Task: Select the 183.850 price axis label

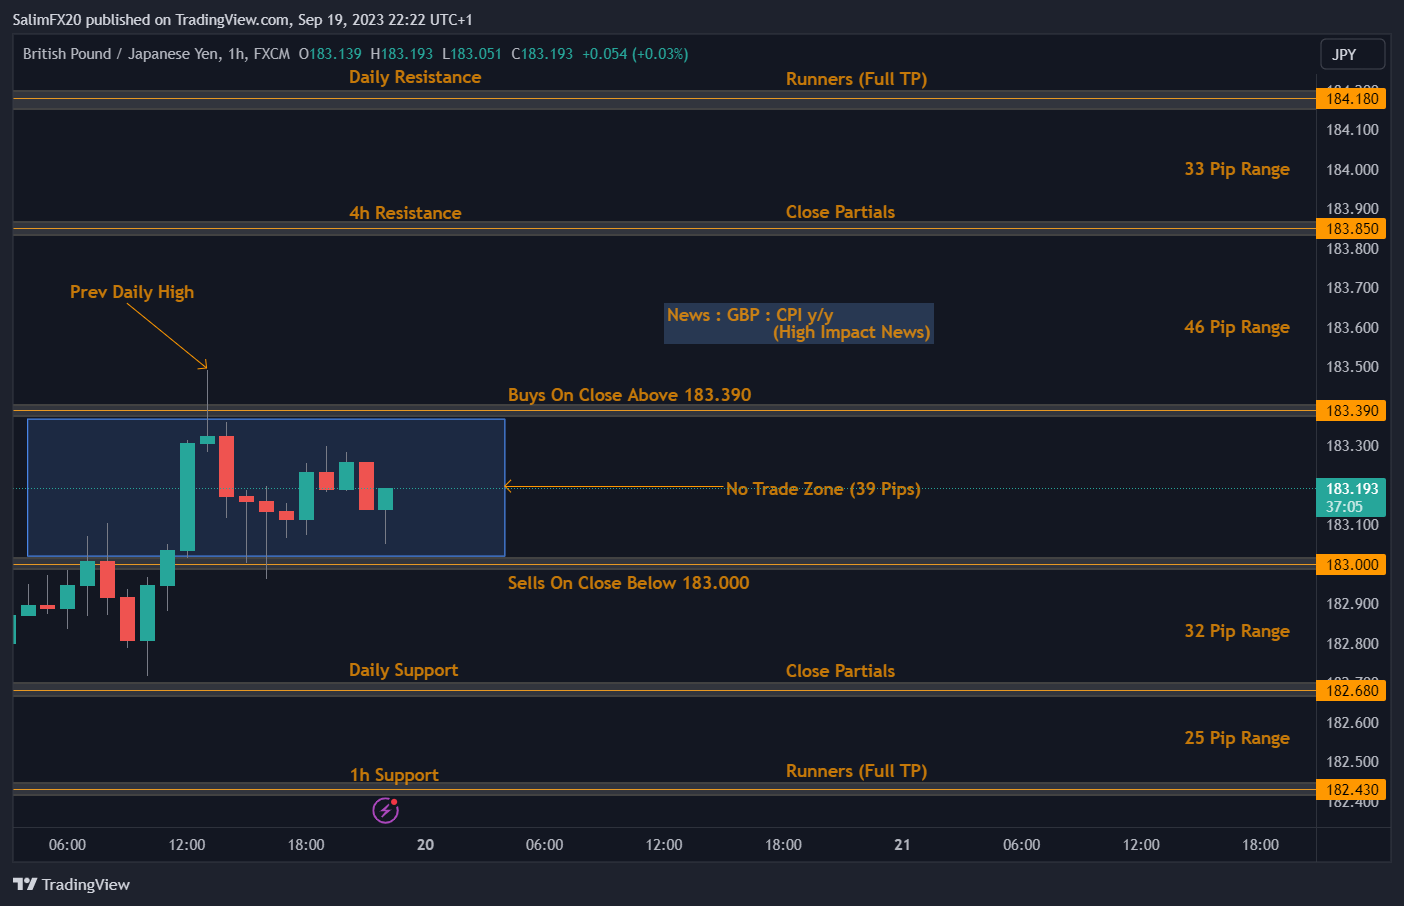Action: click(x=1352, y=229)
